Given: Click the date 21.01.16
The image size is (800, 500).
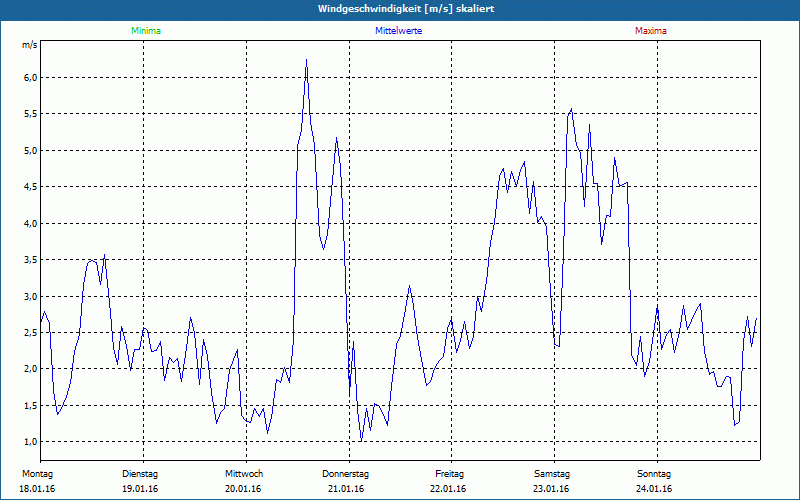Looking at the screenshot, I should [346, 489].
